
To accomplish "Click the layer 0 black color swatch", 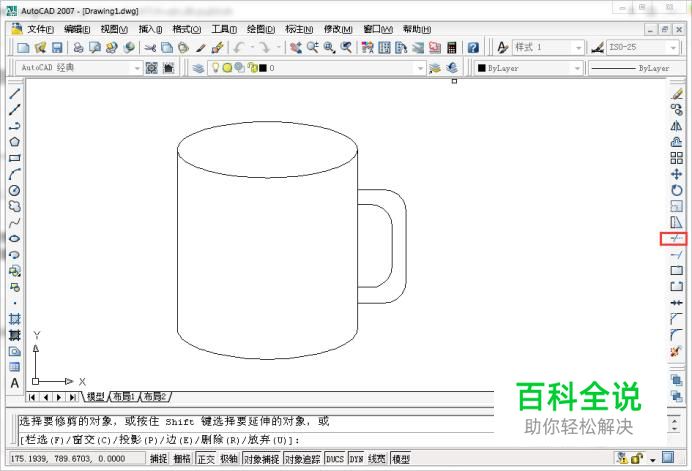I will (263, 68).
